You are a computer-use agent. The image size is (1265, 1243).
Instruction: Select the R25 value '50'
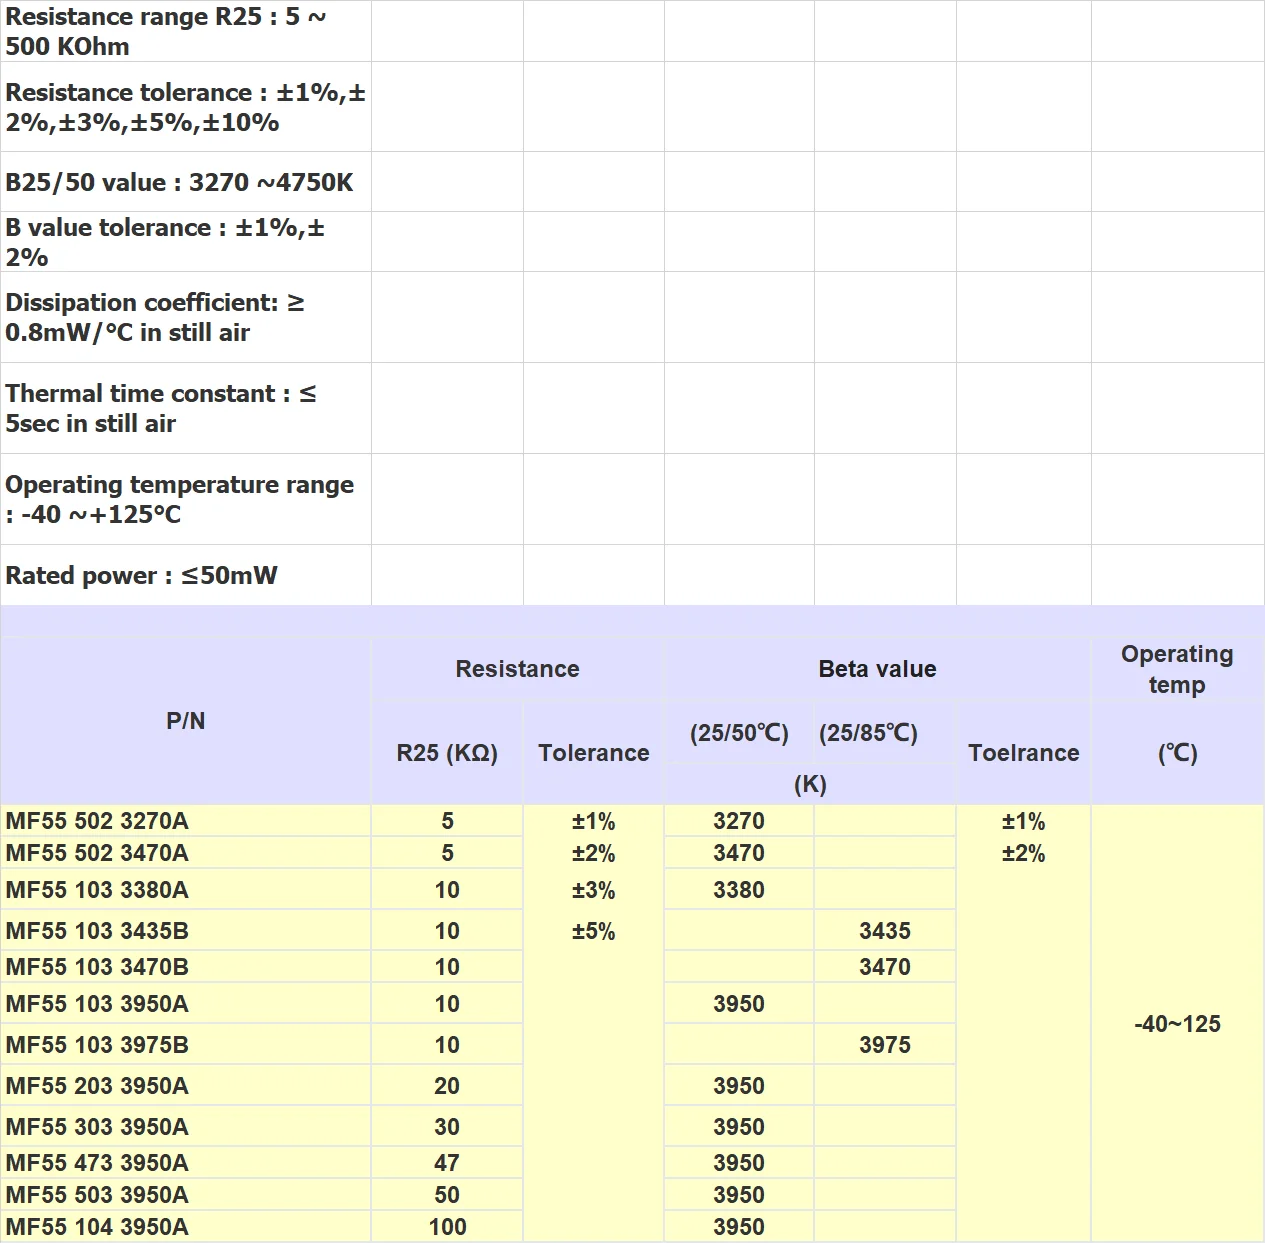pyautogui.click(x=447, y=1195)
